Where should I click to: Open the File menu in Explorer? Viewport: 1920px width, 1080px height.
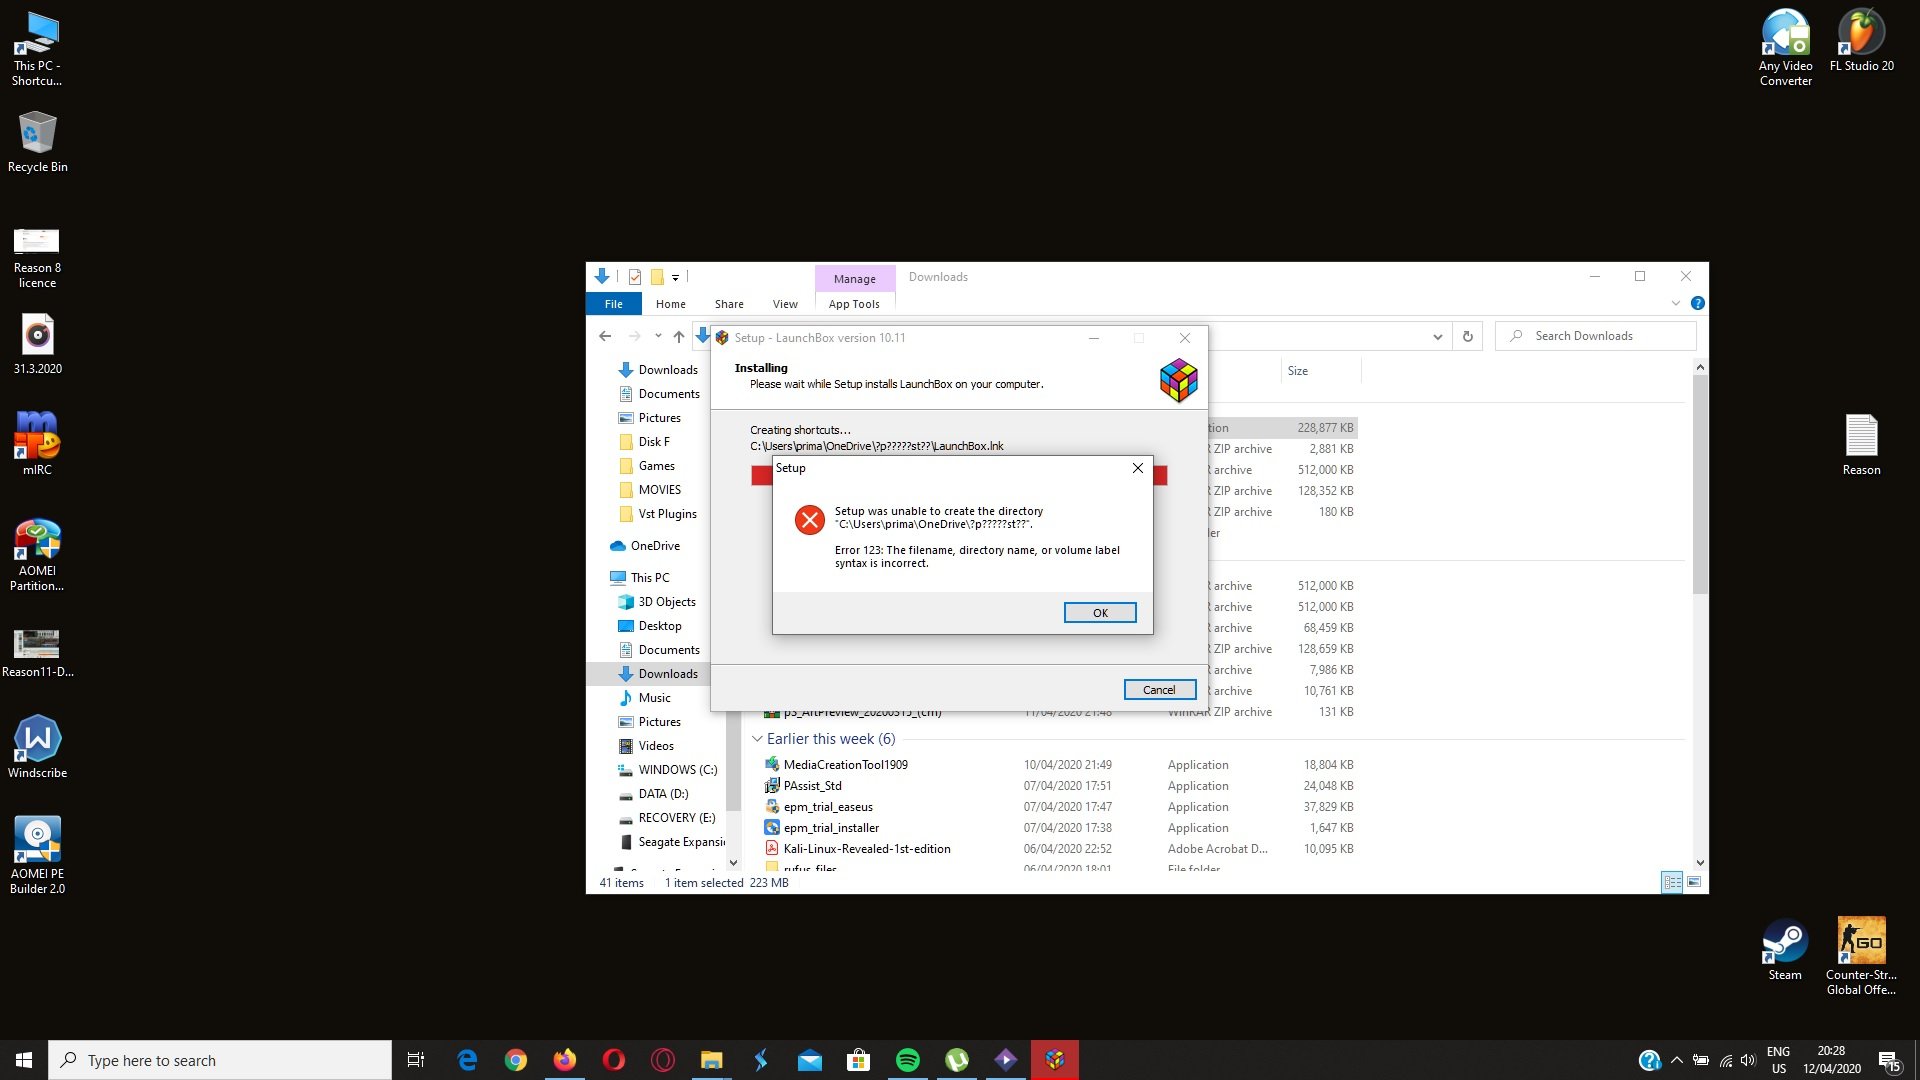click(613, 304)
